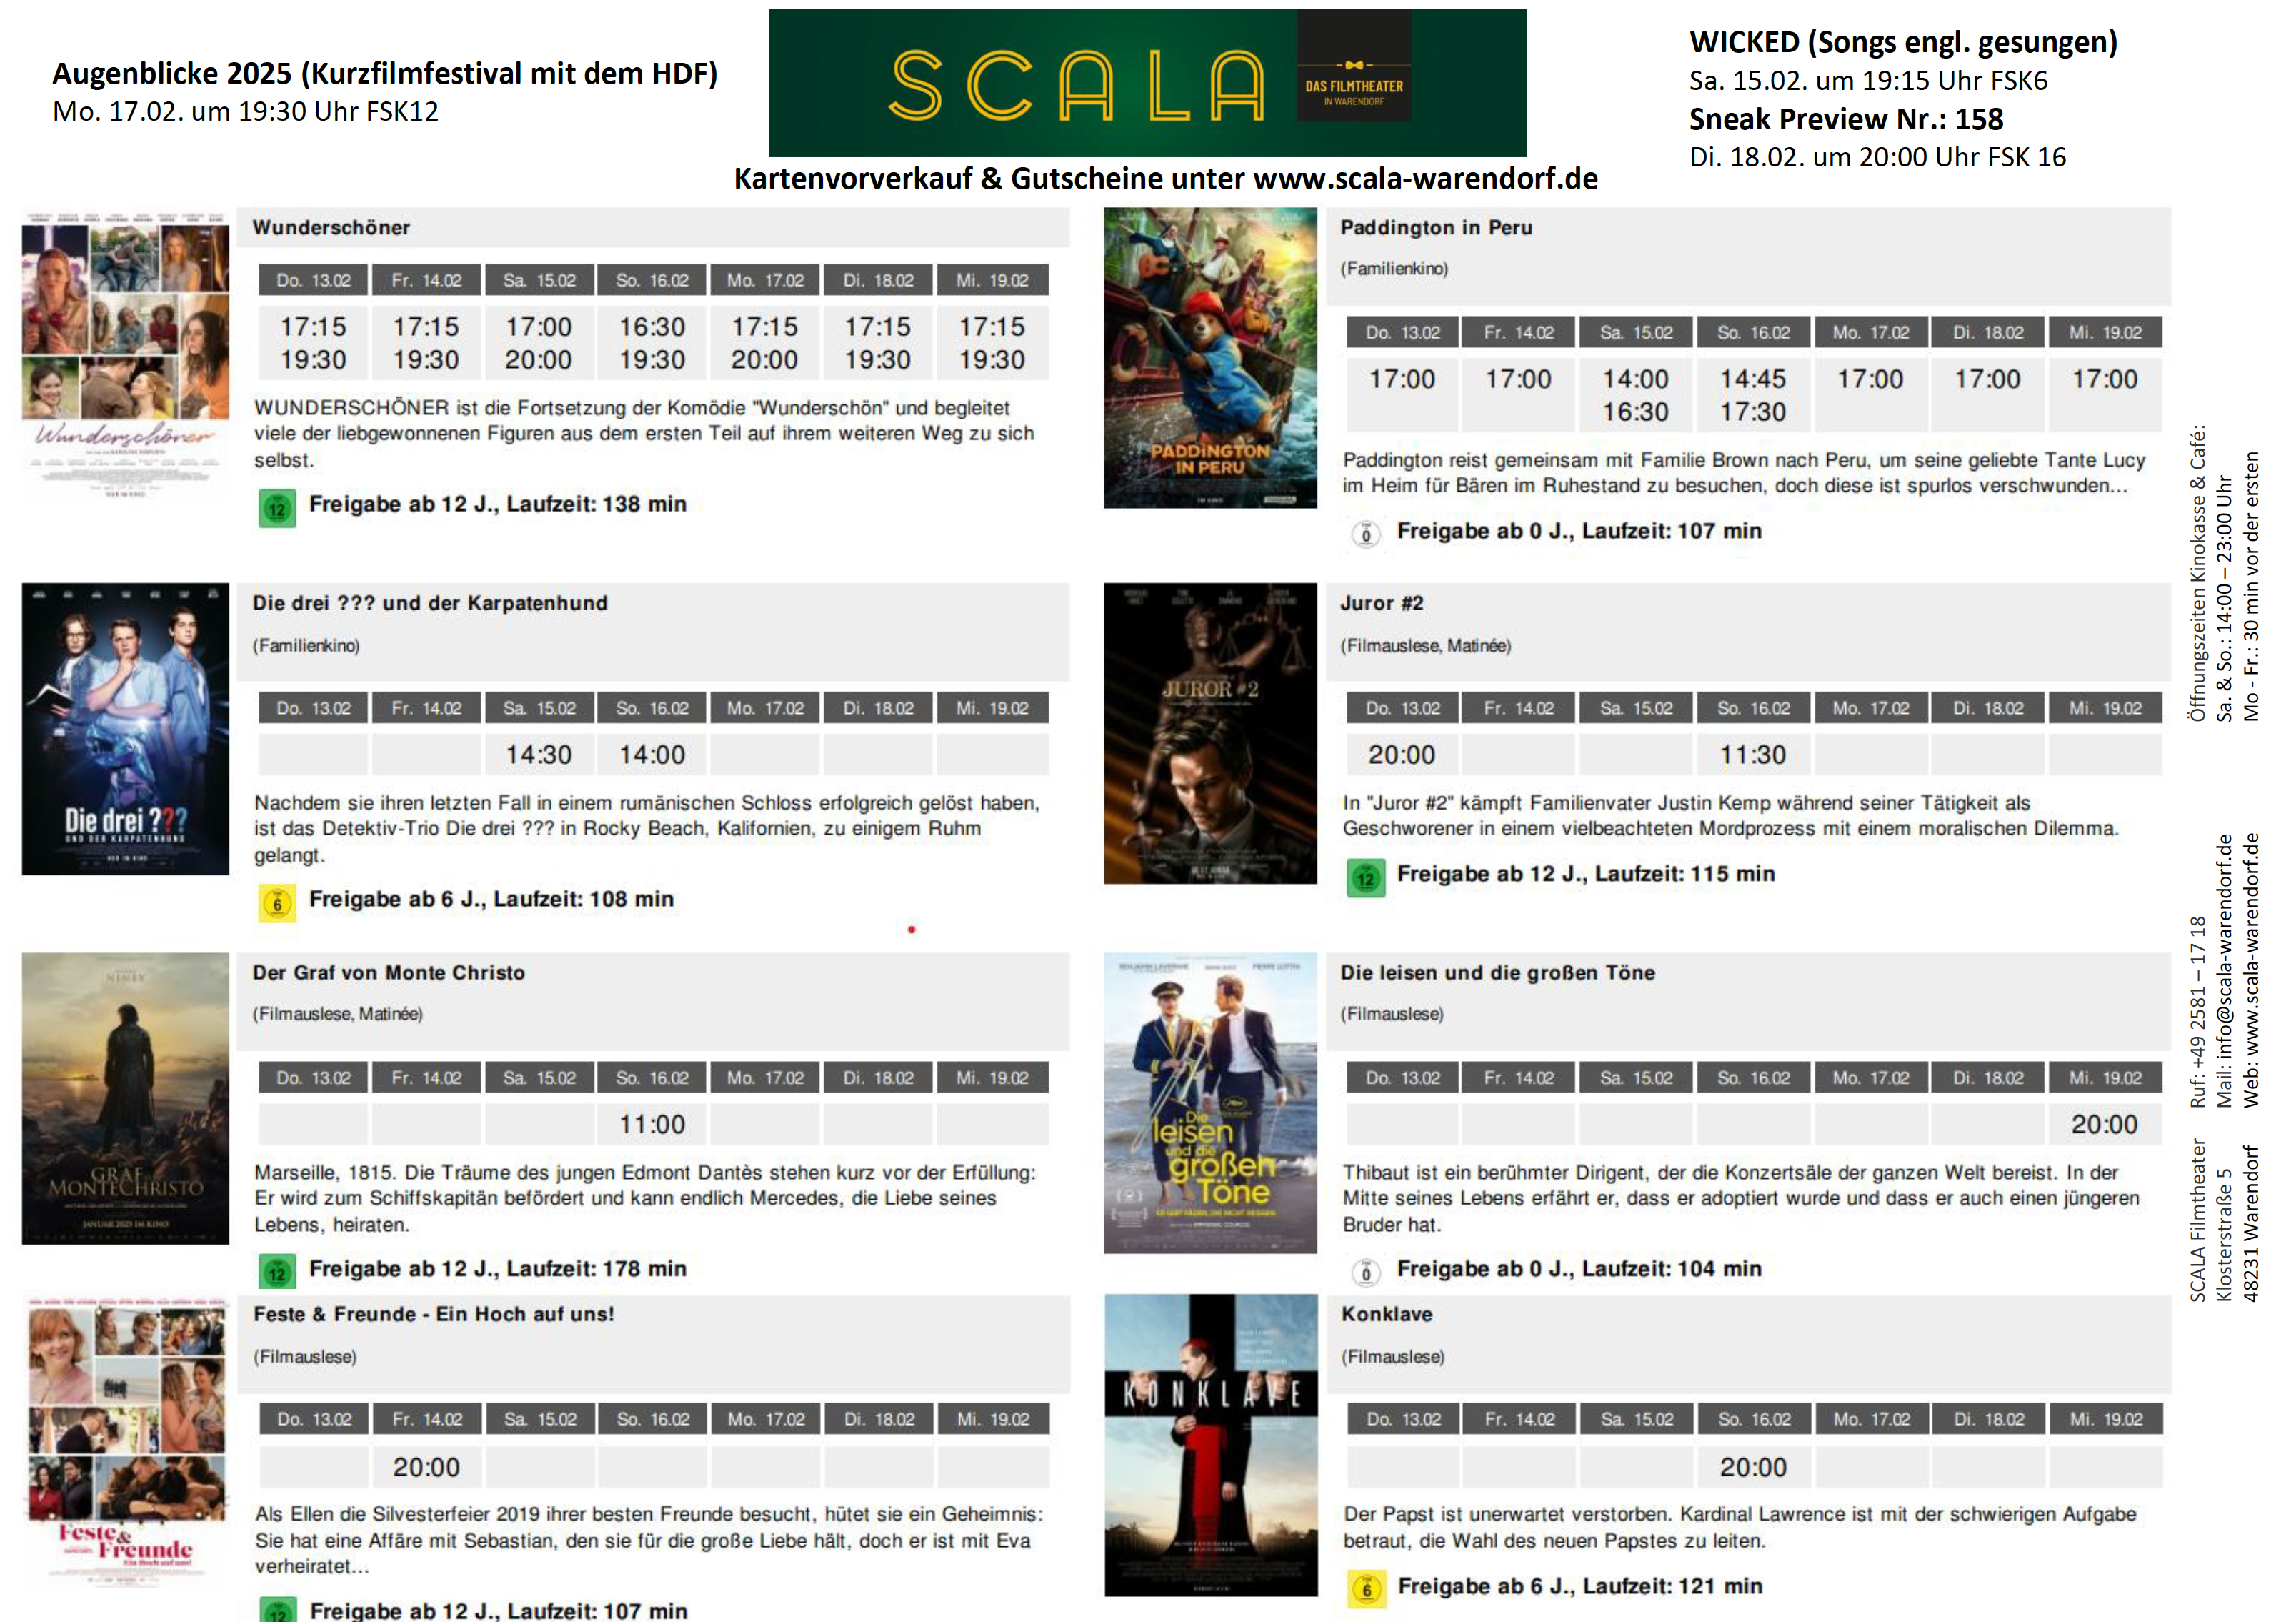Select the 'Öffnungszeiten Kinokasse & Café:' sidebar text

click(x=2198, y=574)
